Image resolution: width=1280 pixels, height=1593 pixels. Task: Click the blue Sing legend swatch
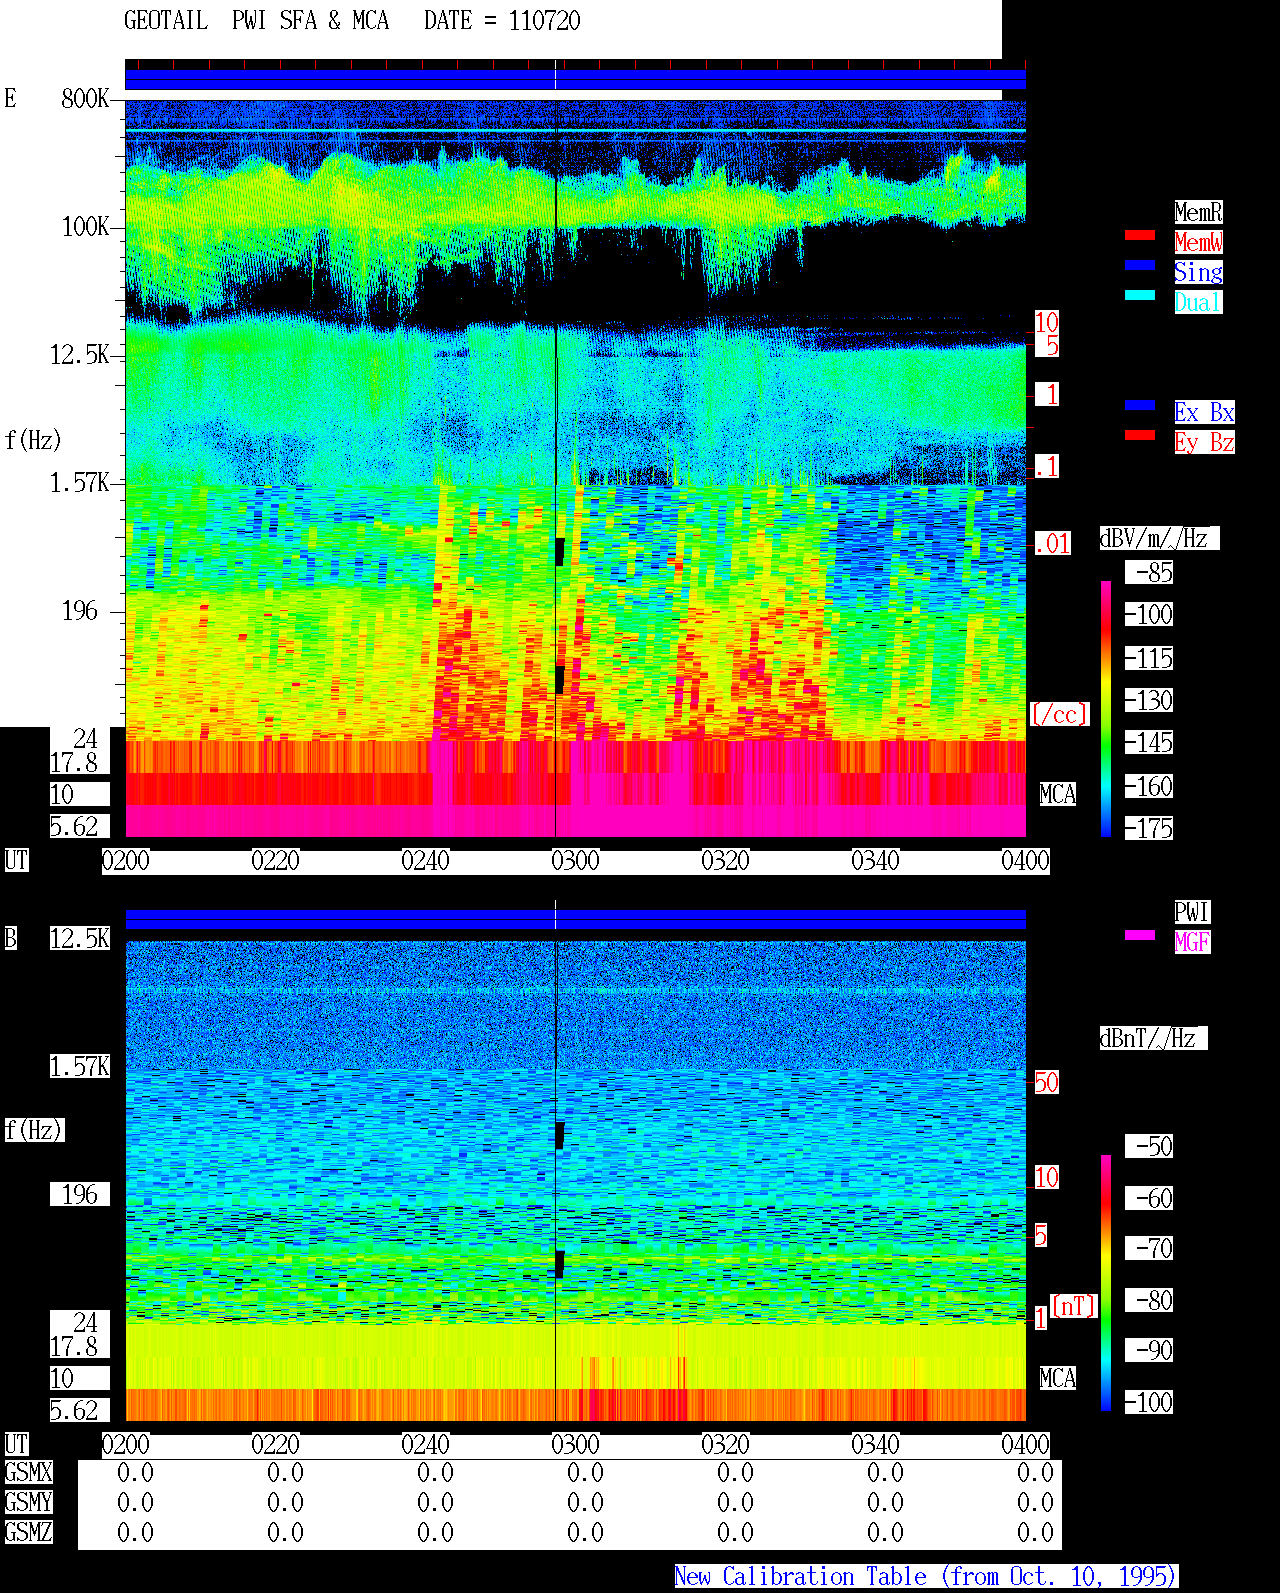(x=1140, y=265)
